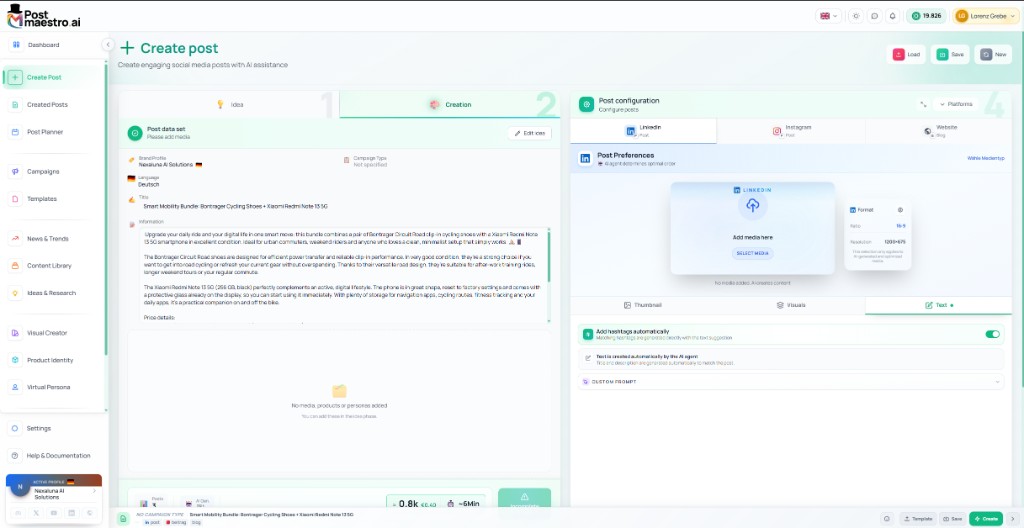Open the Thumbnail tab

(x=643, y=305)
